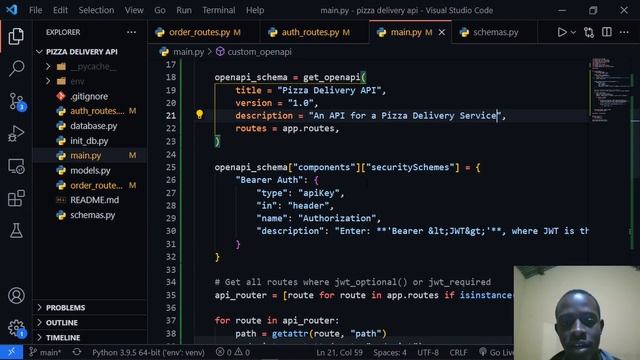Click the Synchronize Changes icon in status bar

77,352
